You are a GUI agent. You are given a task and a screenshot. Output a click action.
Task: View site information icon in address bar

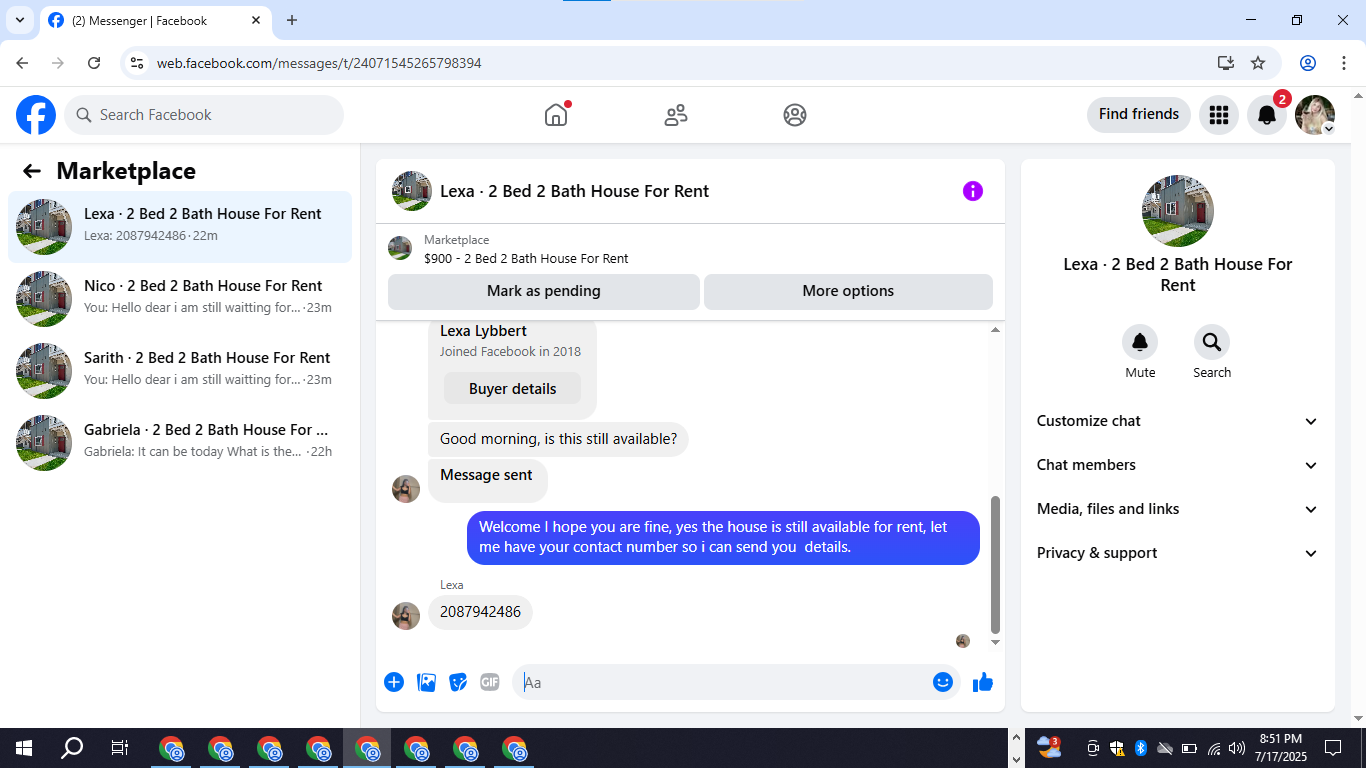138,63
